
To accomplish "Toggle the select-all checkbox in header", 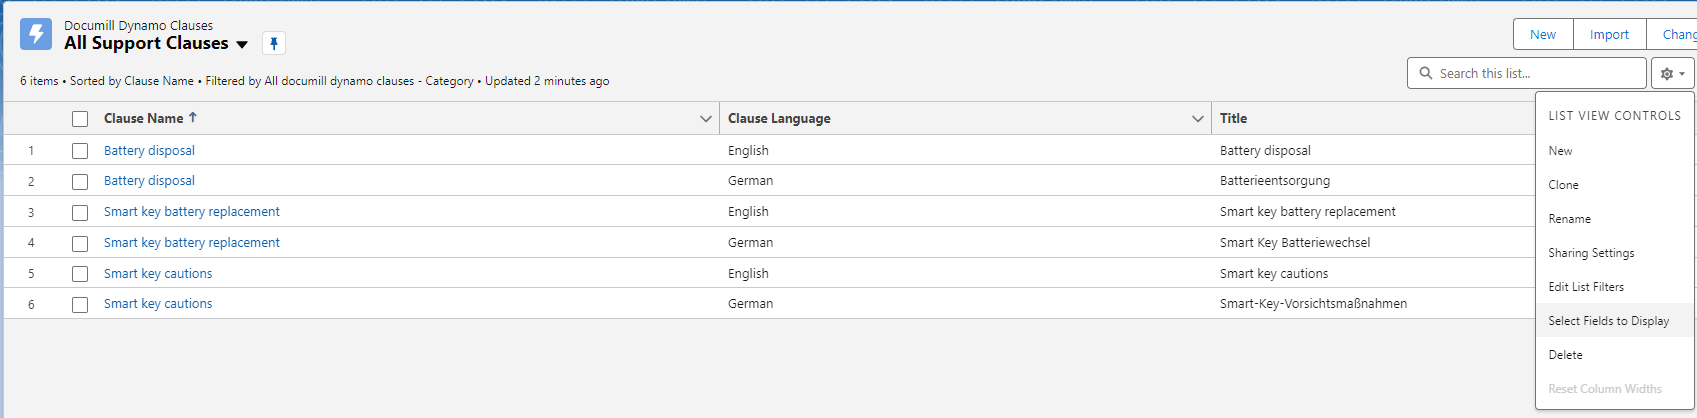I will pyautogui.click(x=80, y=119).
